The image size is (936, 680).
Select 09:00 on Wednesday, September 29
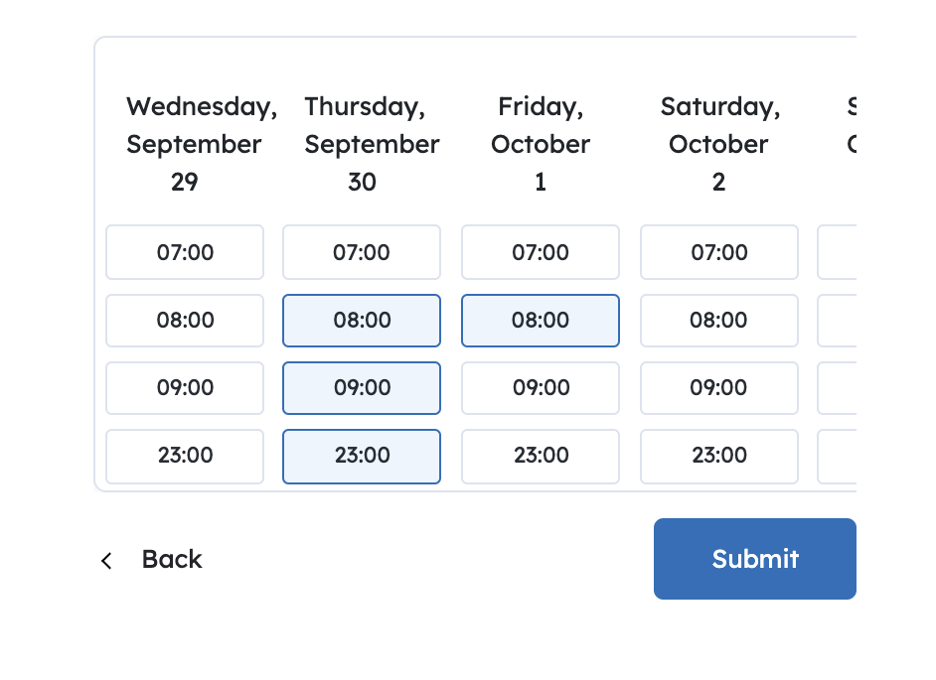tap(185, 388)
